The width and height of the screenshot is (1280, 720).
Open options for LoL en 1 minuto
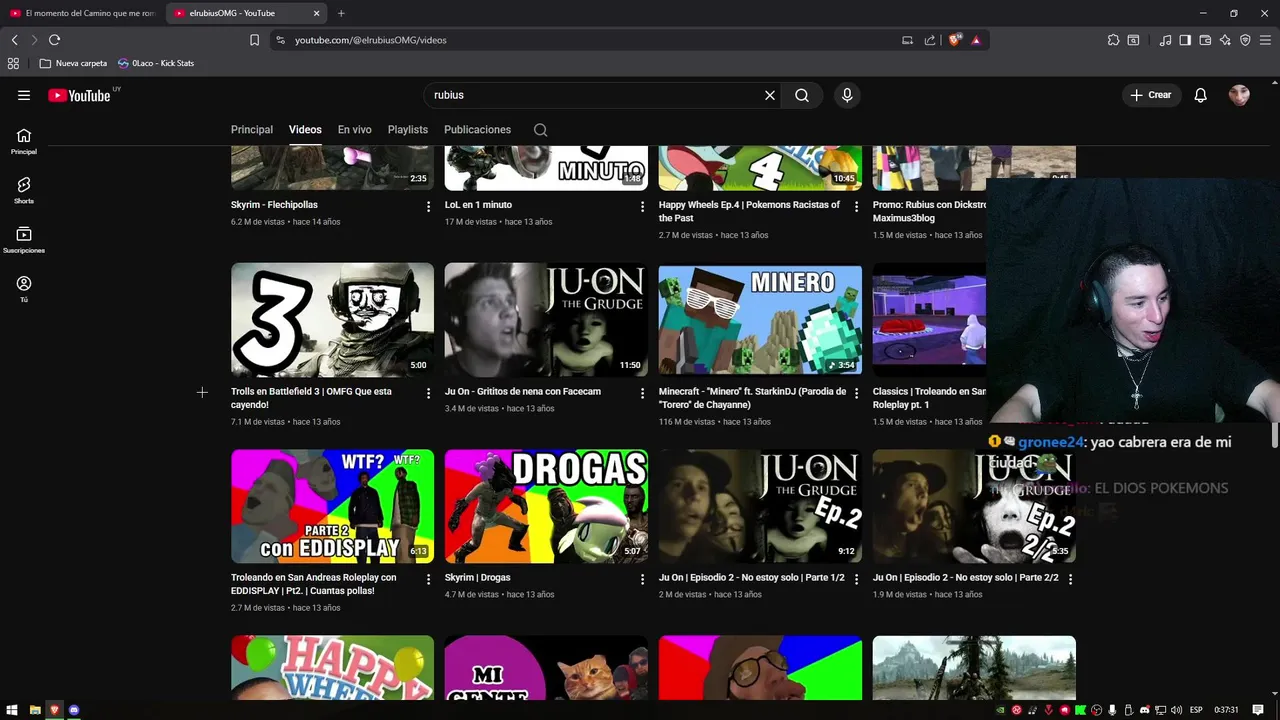click(x=643, y=206)
